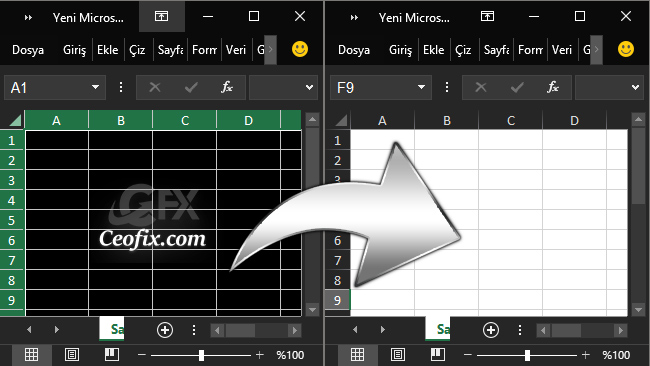Expand quick access chevrons in right window
This screenshot has height=366, width=650.
click(x=354, y=17)
